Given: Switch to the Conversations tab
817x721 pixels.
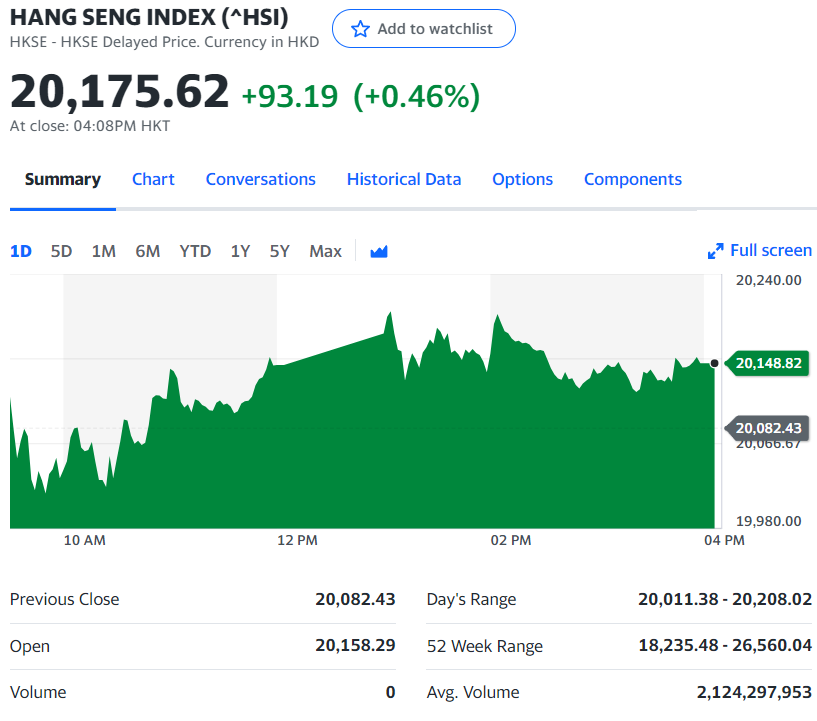Looking at the screenshot, I should pyautogui.click(x=261, y=179).
